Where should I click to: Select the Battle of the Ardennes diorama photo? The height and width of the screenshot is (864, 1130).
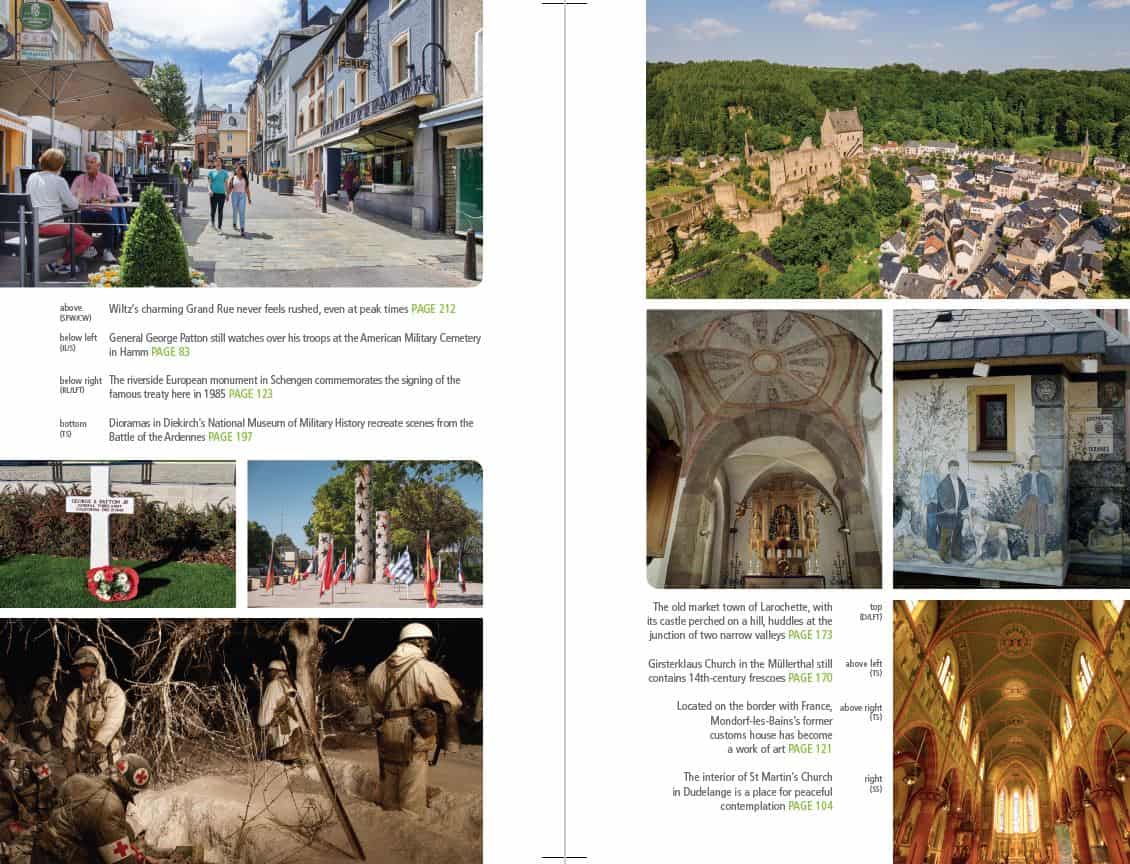[x=241, y=740]
